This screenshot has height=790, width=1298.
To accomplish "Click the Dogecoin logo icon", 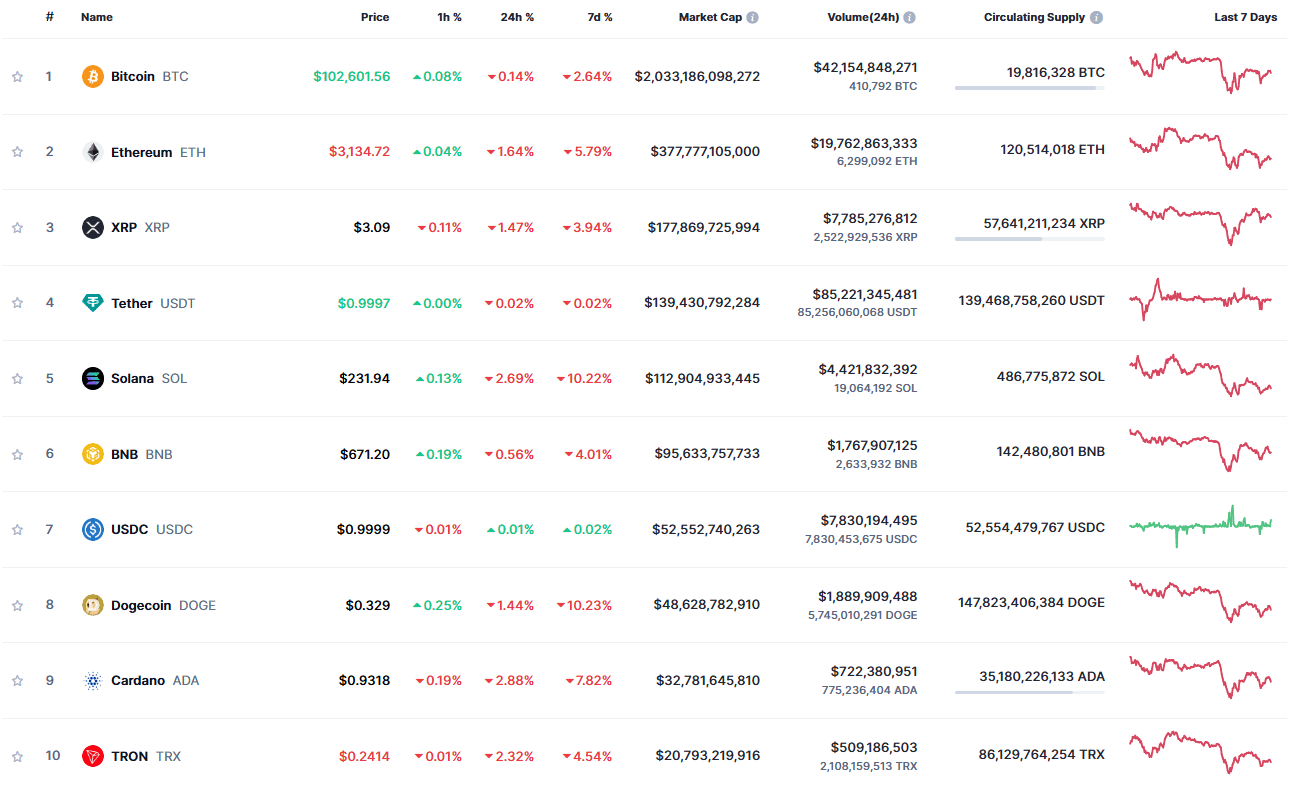I will [x=93, y=605].
